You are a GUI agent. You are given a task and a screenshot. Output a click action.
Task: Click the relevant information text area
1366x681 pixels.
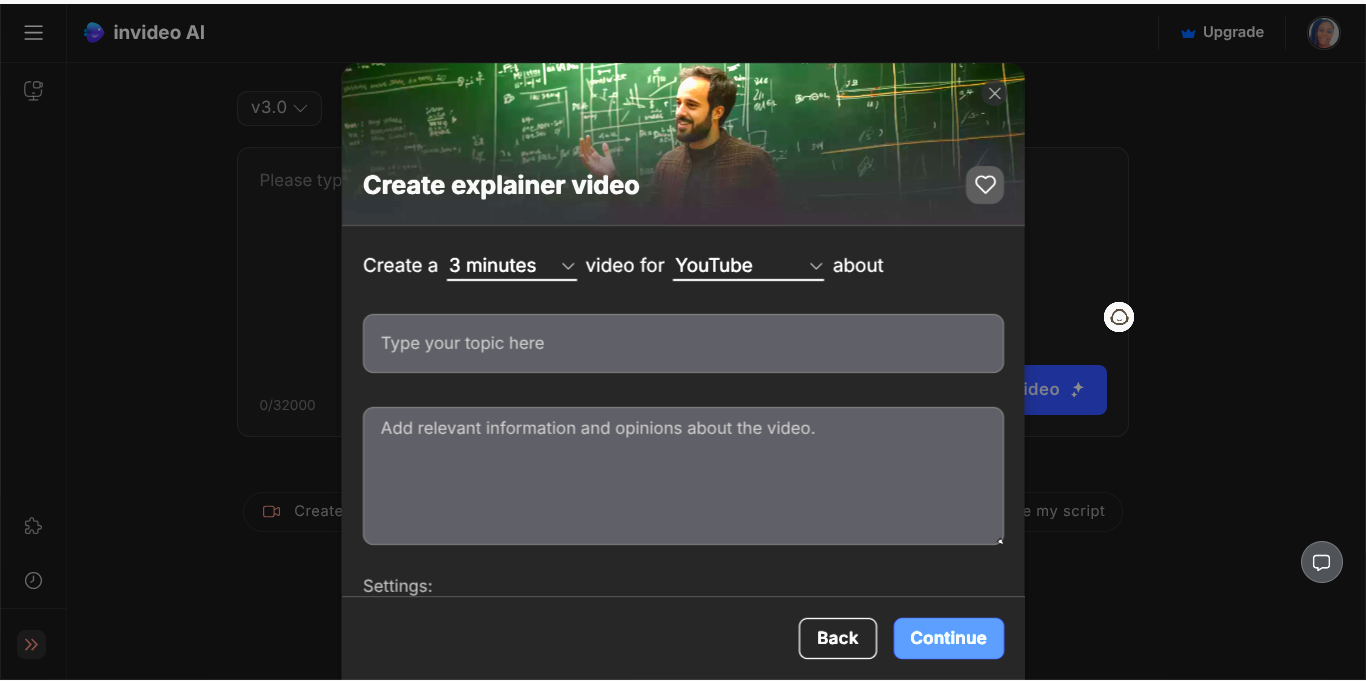[x=683, y=476]
